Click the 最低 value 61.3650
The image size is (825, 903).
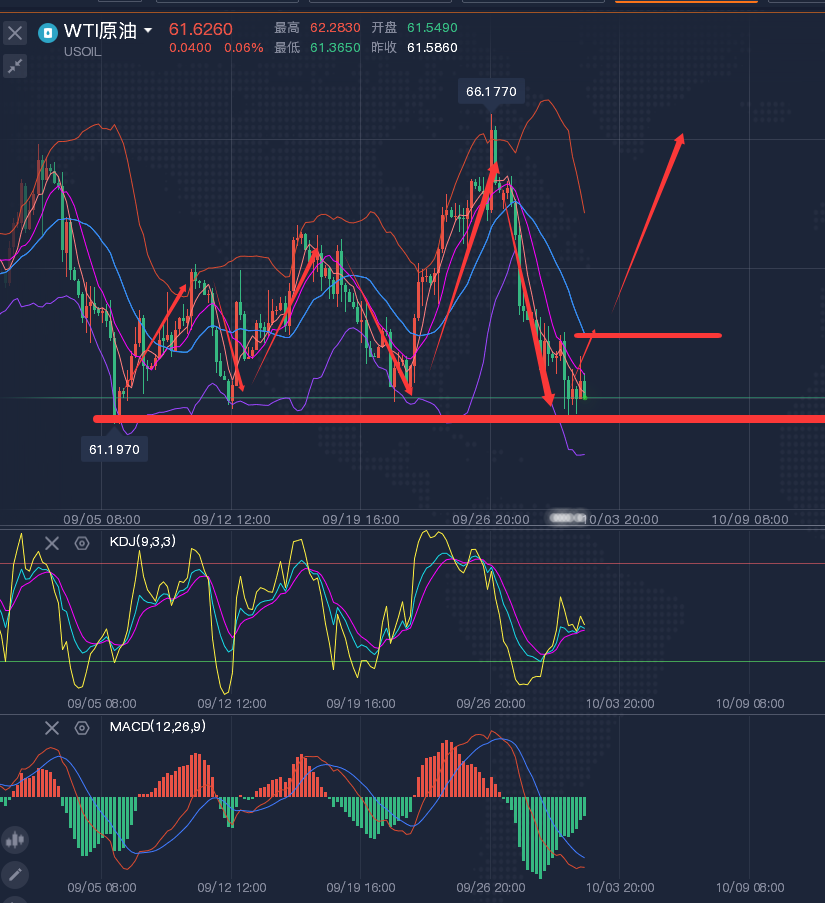click(335, 48)
